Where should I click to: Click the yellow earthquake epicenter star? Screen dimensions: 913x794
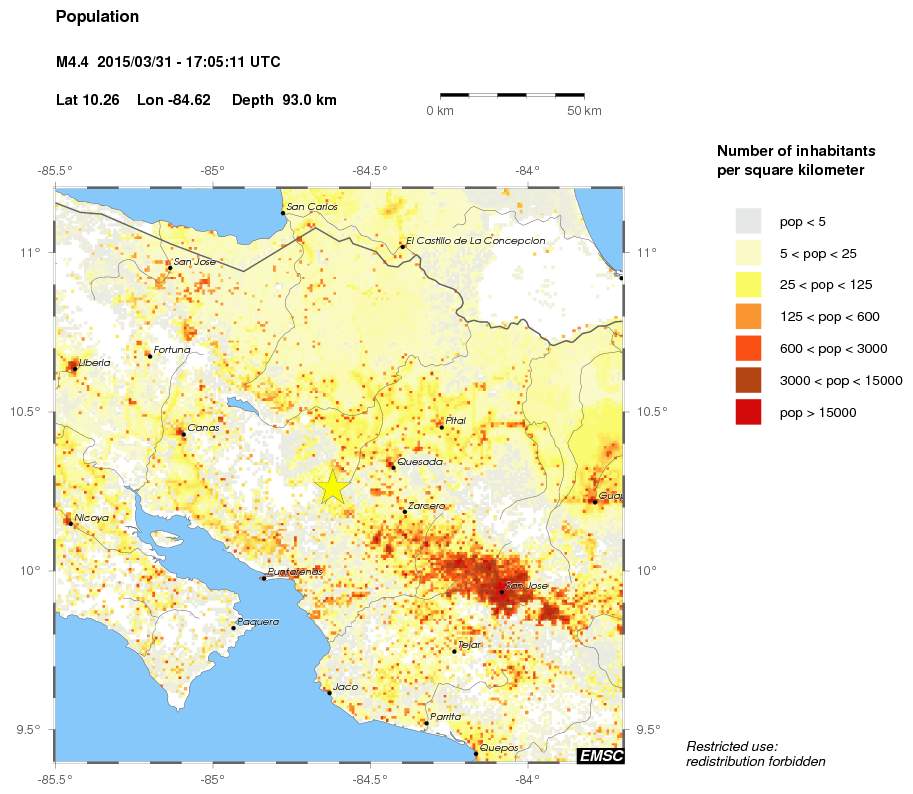click(334, 487)
